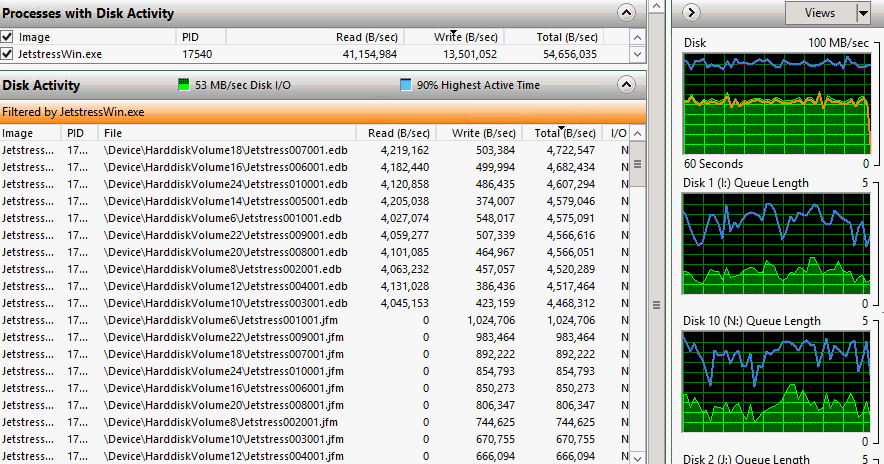
Task: Collapse the graph pane with arrow button
Action: click(x=691, y=12)
